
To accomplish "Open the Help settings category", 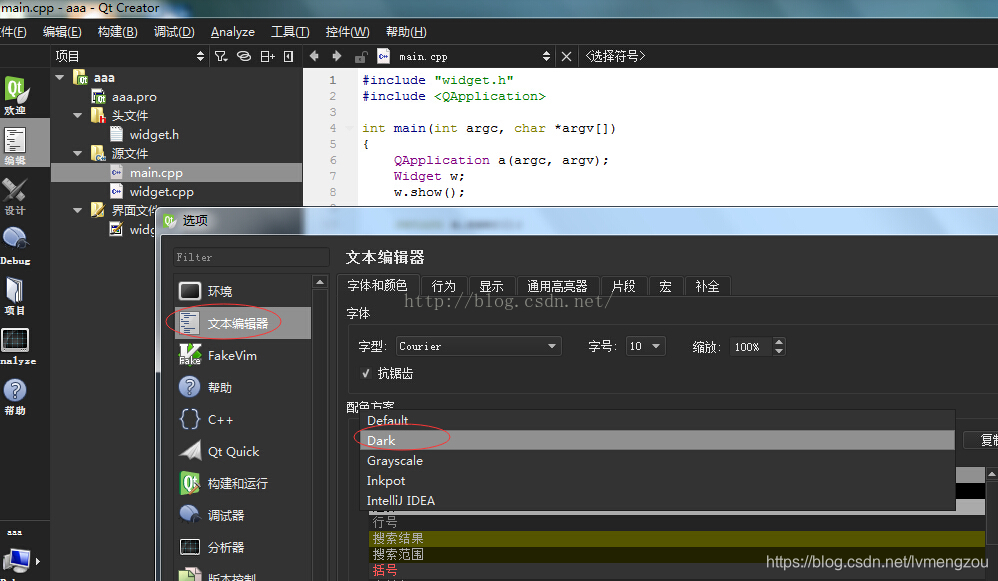I will point(243,387).
